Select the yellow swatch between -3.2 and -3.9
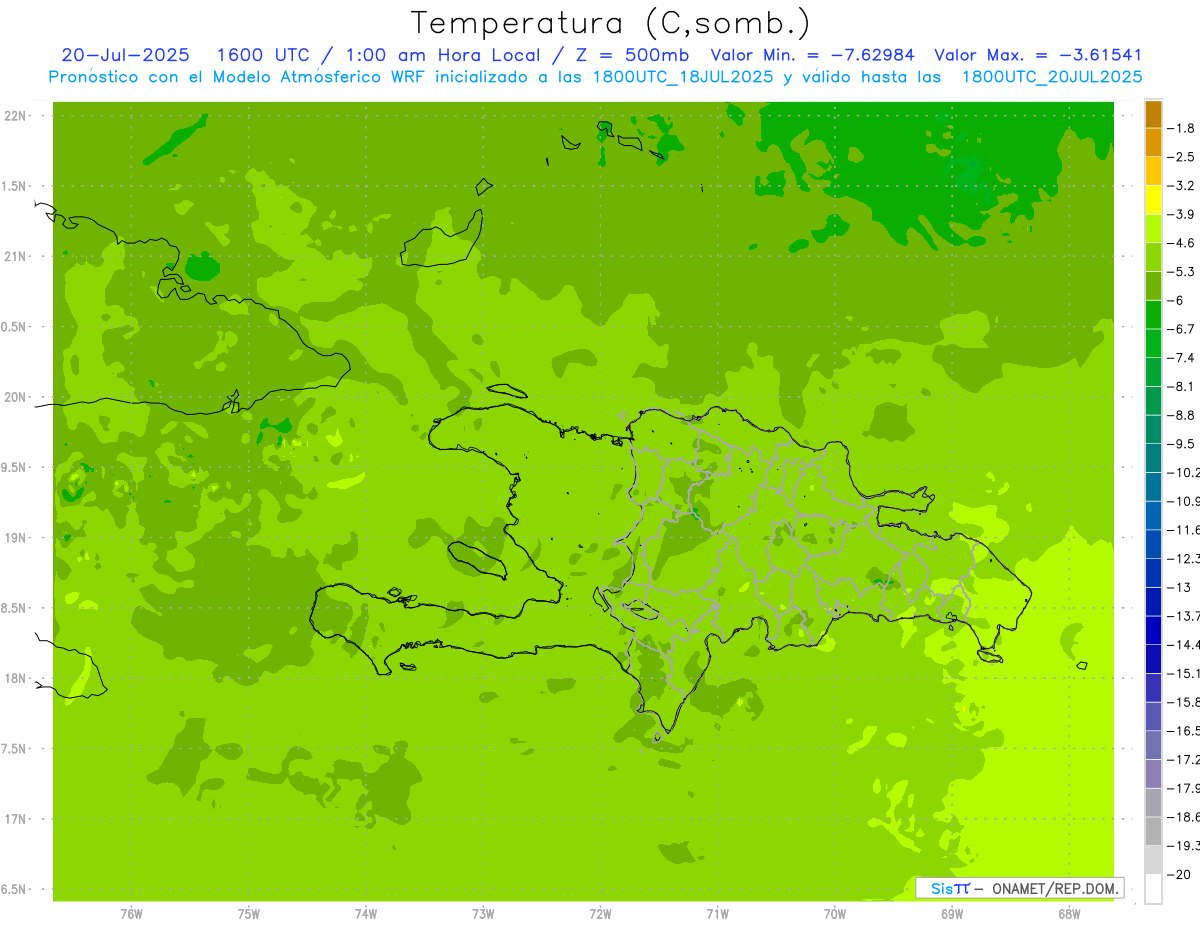1200x927 pixels. click(x=1153, y=200)
